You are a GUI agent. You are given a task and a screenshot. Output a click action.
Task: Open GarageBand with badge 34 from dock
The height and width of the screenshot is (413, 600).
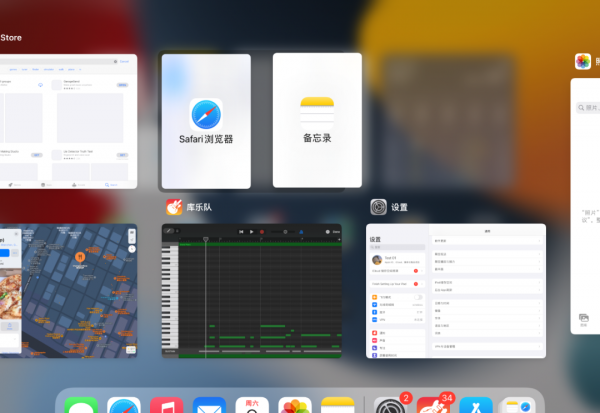[x=433, y=405]
